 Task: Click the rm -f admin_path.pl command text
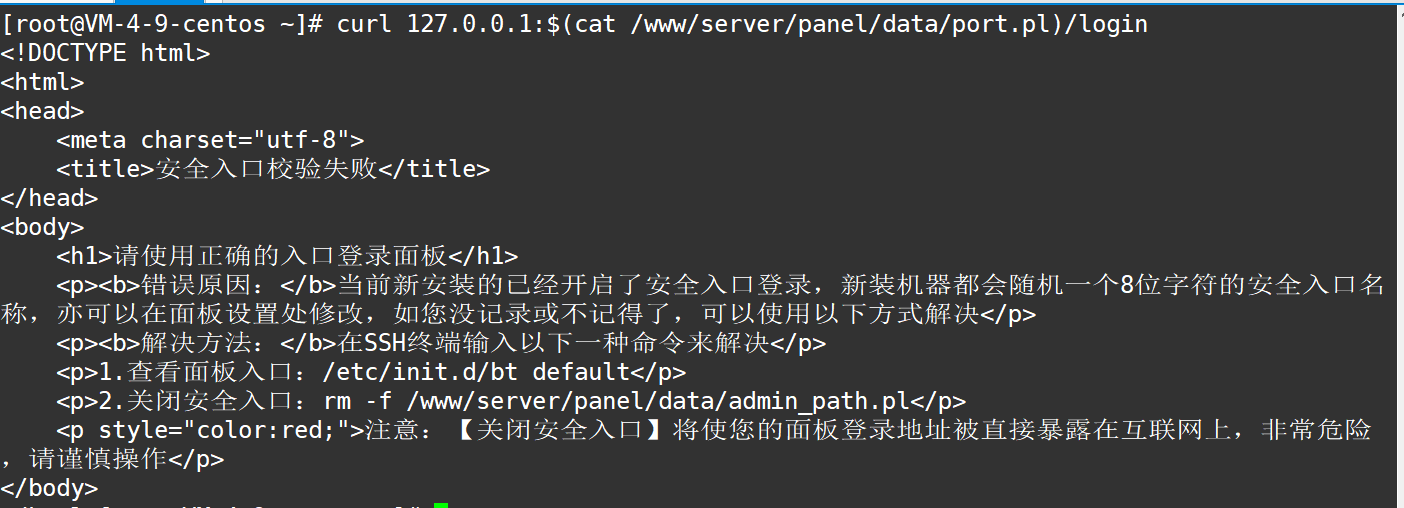tap(617, 401)
